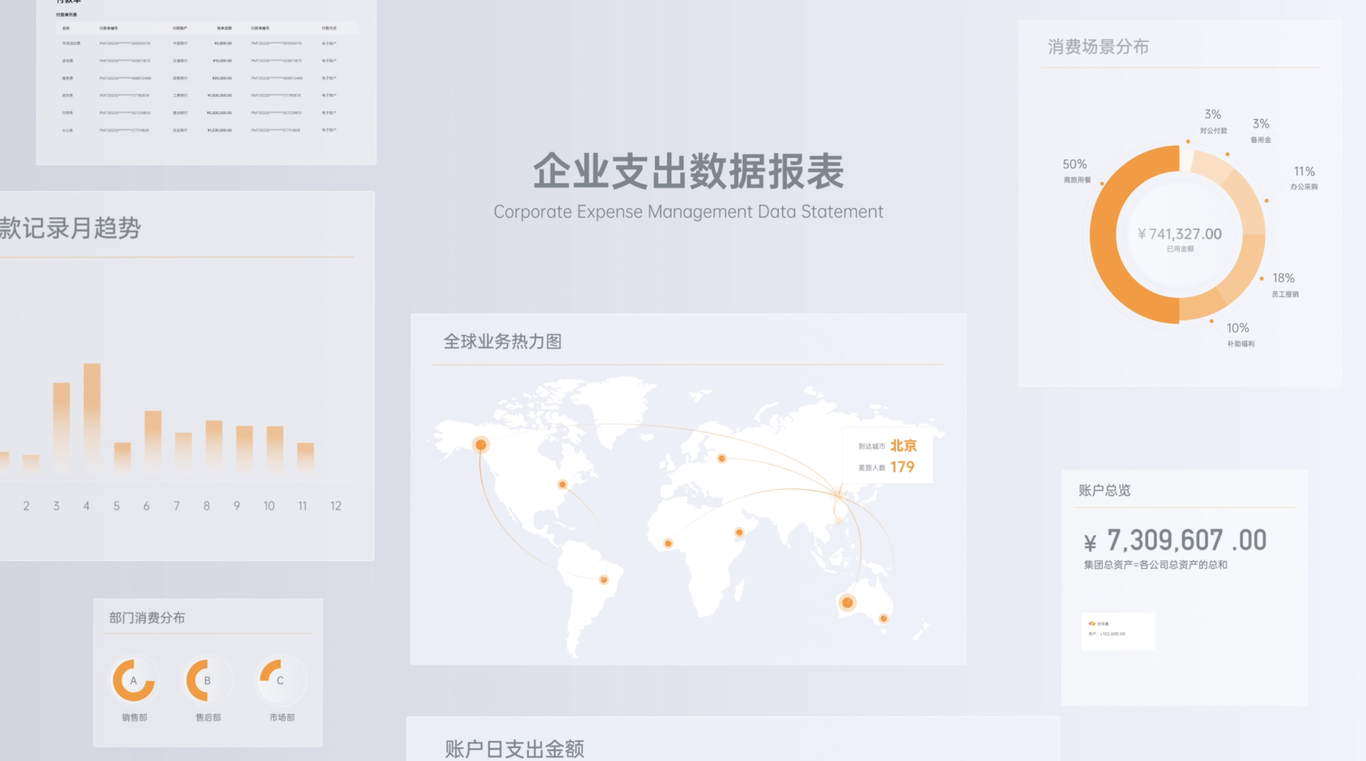Click the ¥741,327.00 used amount in the donut
The width and height of the screenshot is (1366, 761).
[1180, 234]
